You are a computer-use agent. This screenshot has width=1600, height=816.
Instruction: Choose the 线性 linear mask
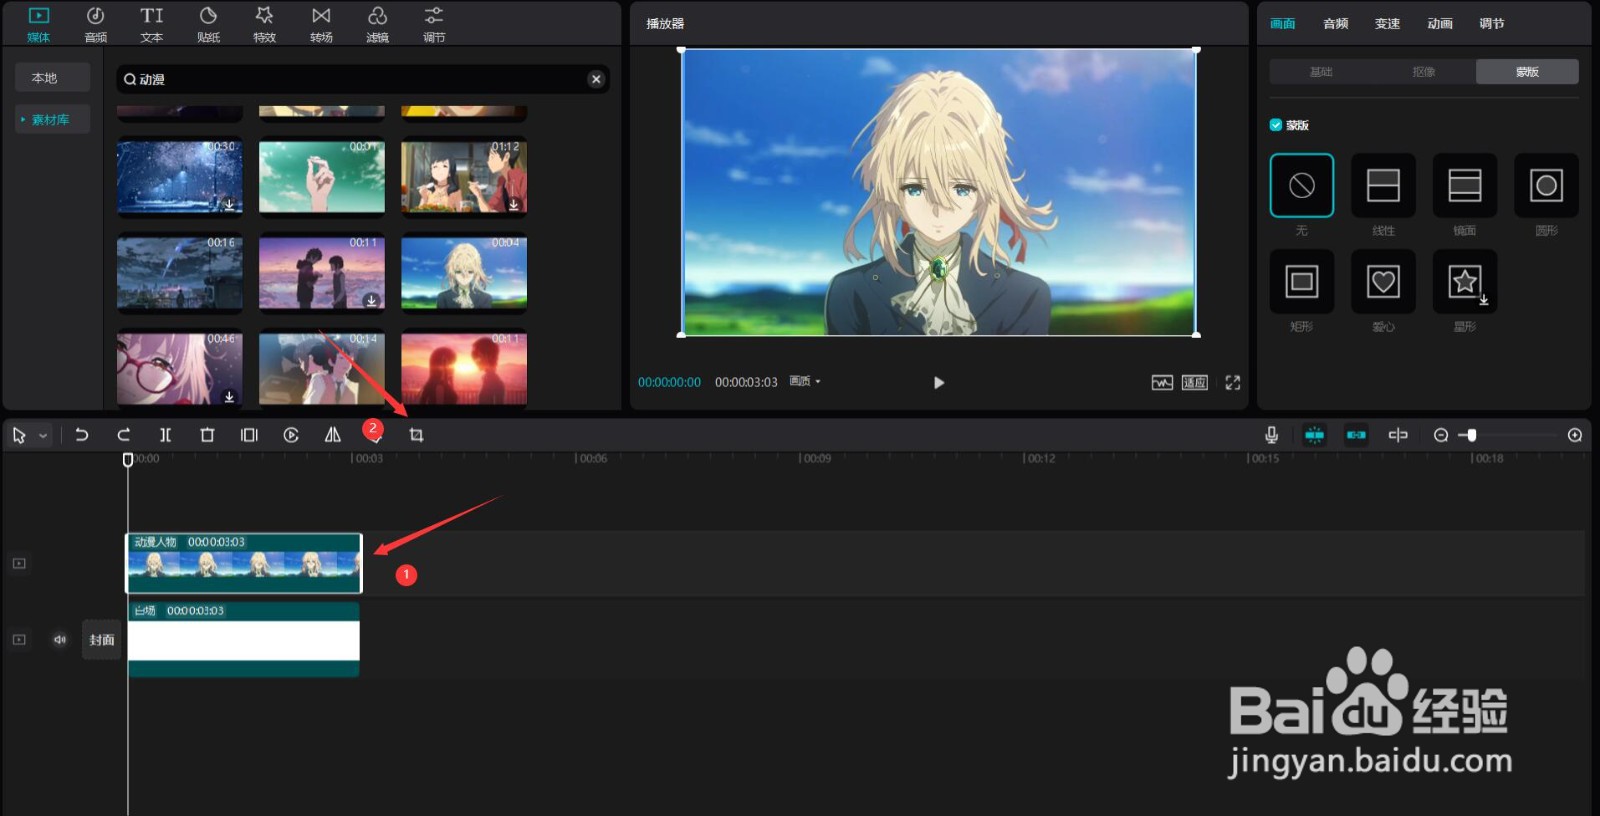point(1383,185)
